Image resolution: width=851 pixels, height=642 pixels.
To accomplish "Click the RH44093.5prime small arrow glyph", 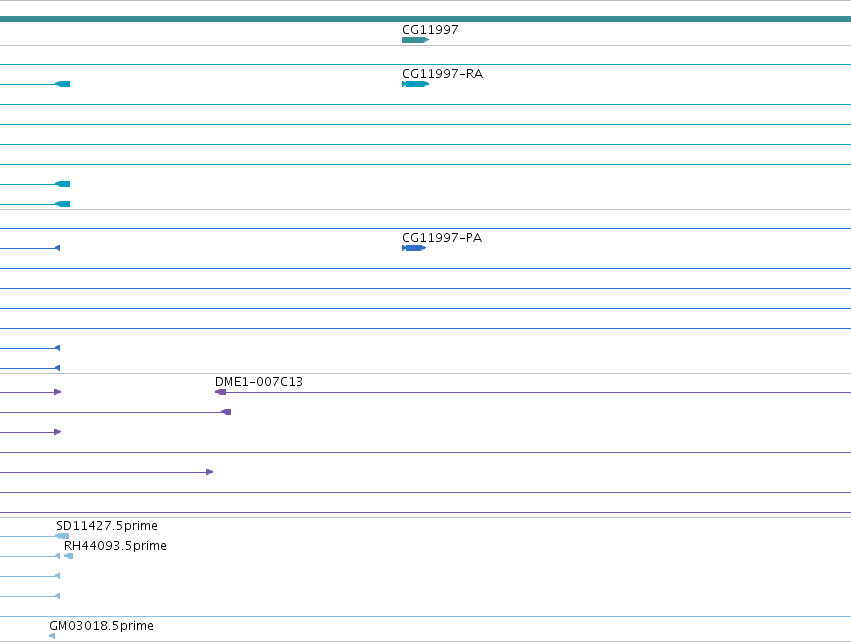I will point(68,556).
